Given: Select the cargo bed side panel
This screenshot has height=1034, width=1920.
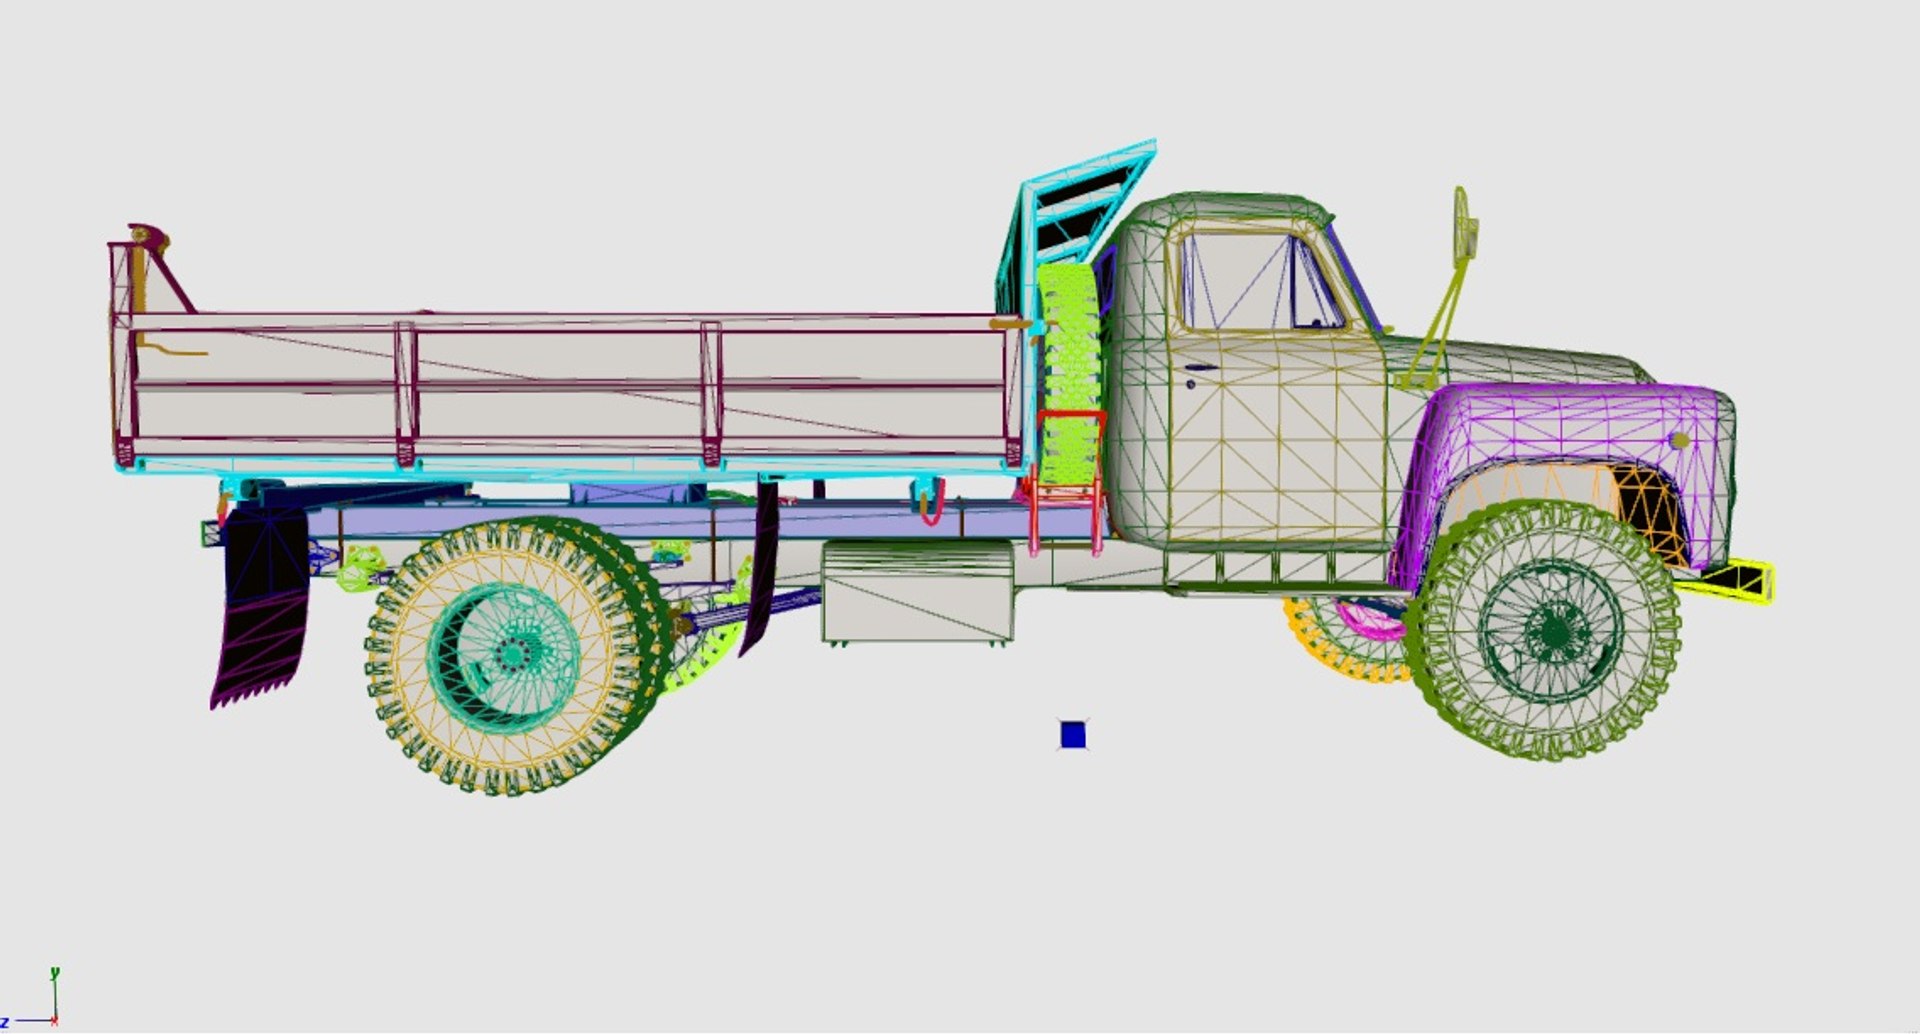Looking at the screenshot, I should (x=570, y=390).
